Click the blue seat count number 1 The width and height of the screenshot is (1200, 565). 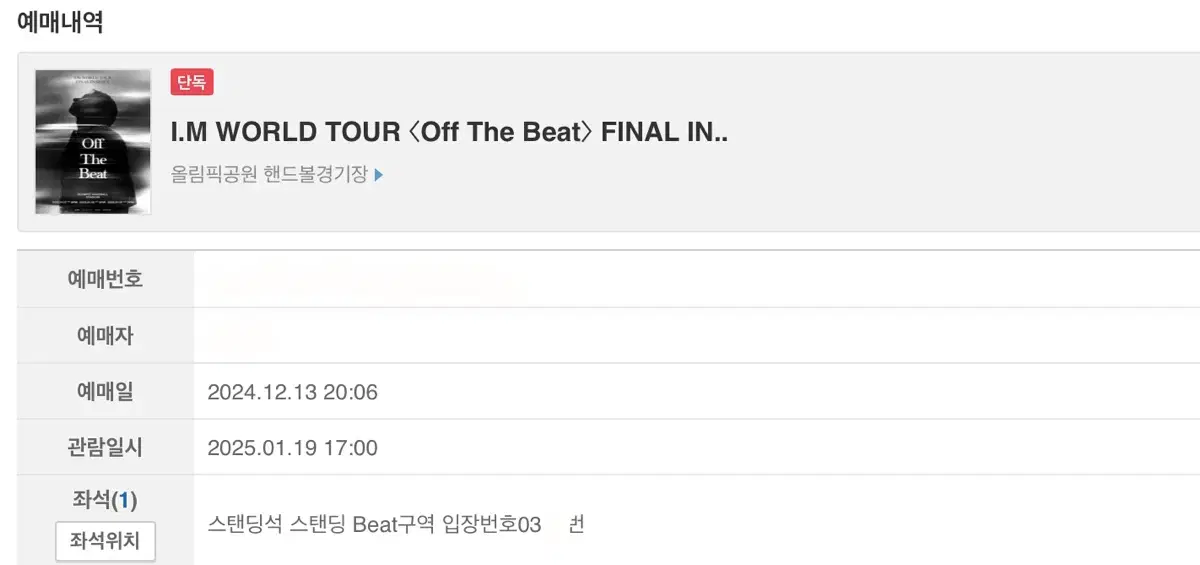click(x=124, y=500)
